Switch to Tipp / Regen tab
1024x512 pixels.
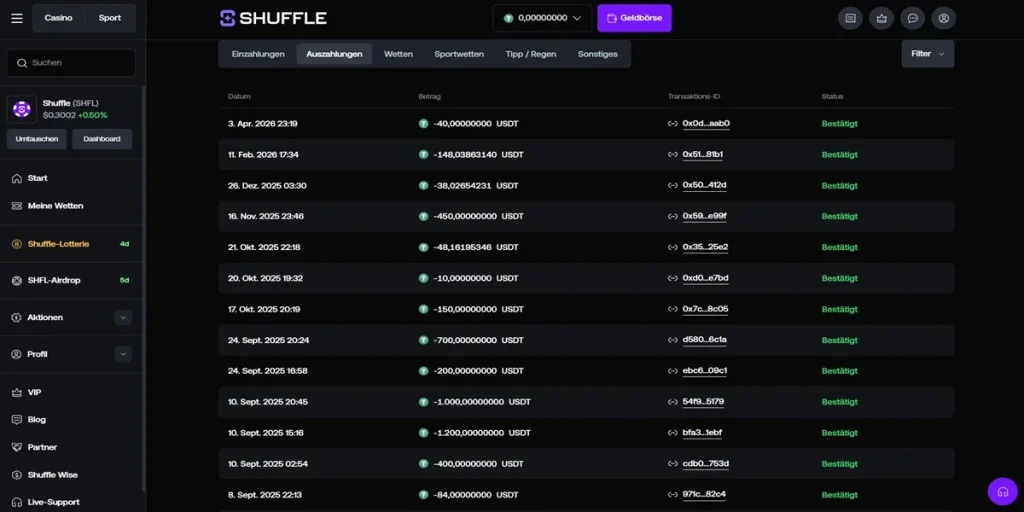tap(531, 54)
